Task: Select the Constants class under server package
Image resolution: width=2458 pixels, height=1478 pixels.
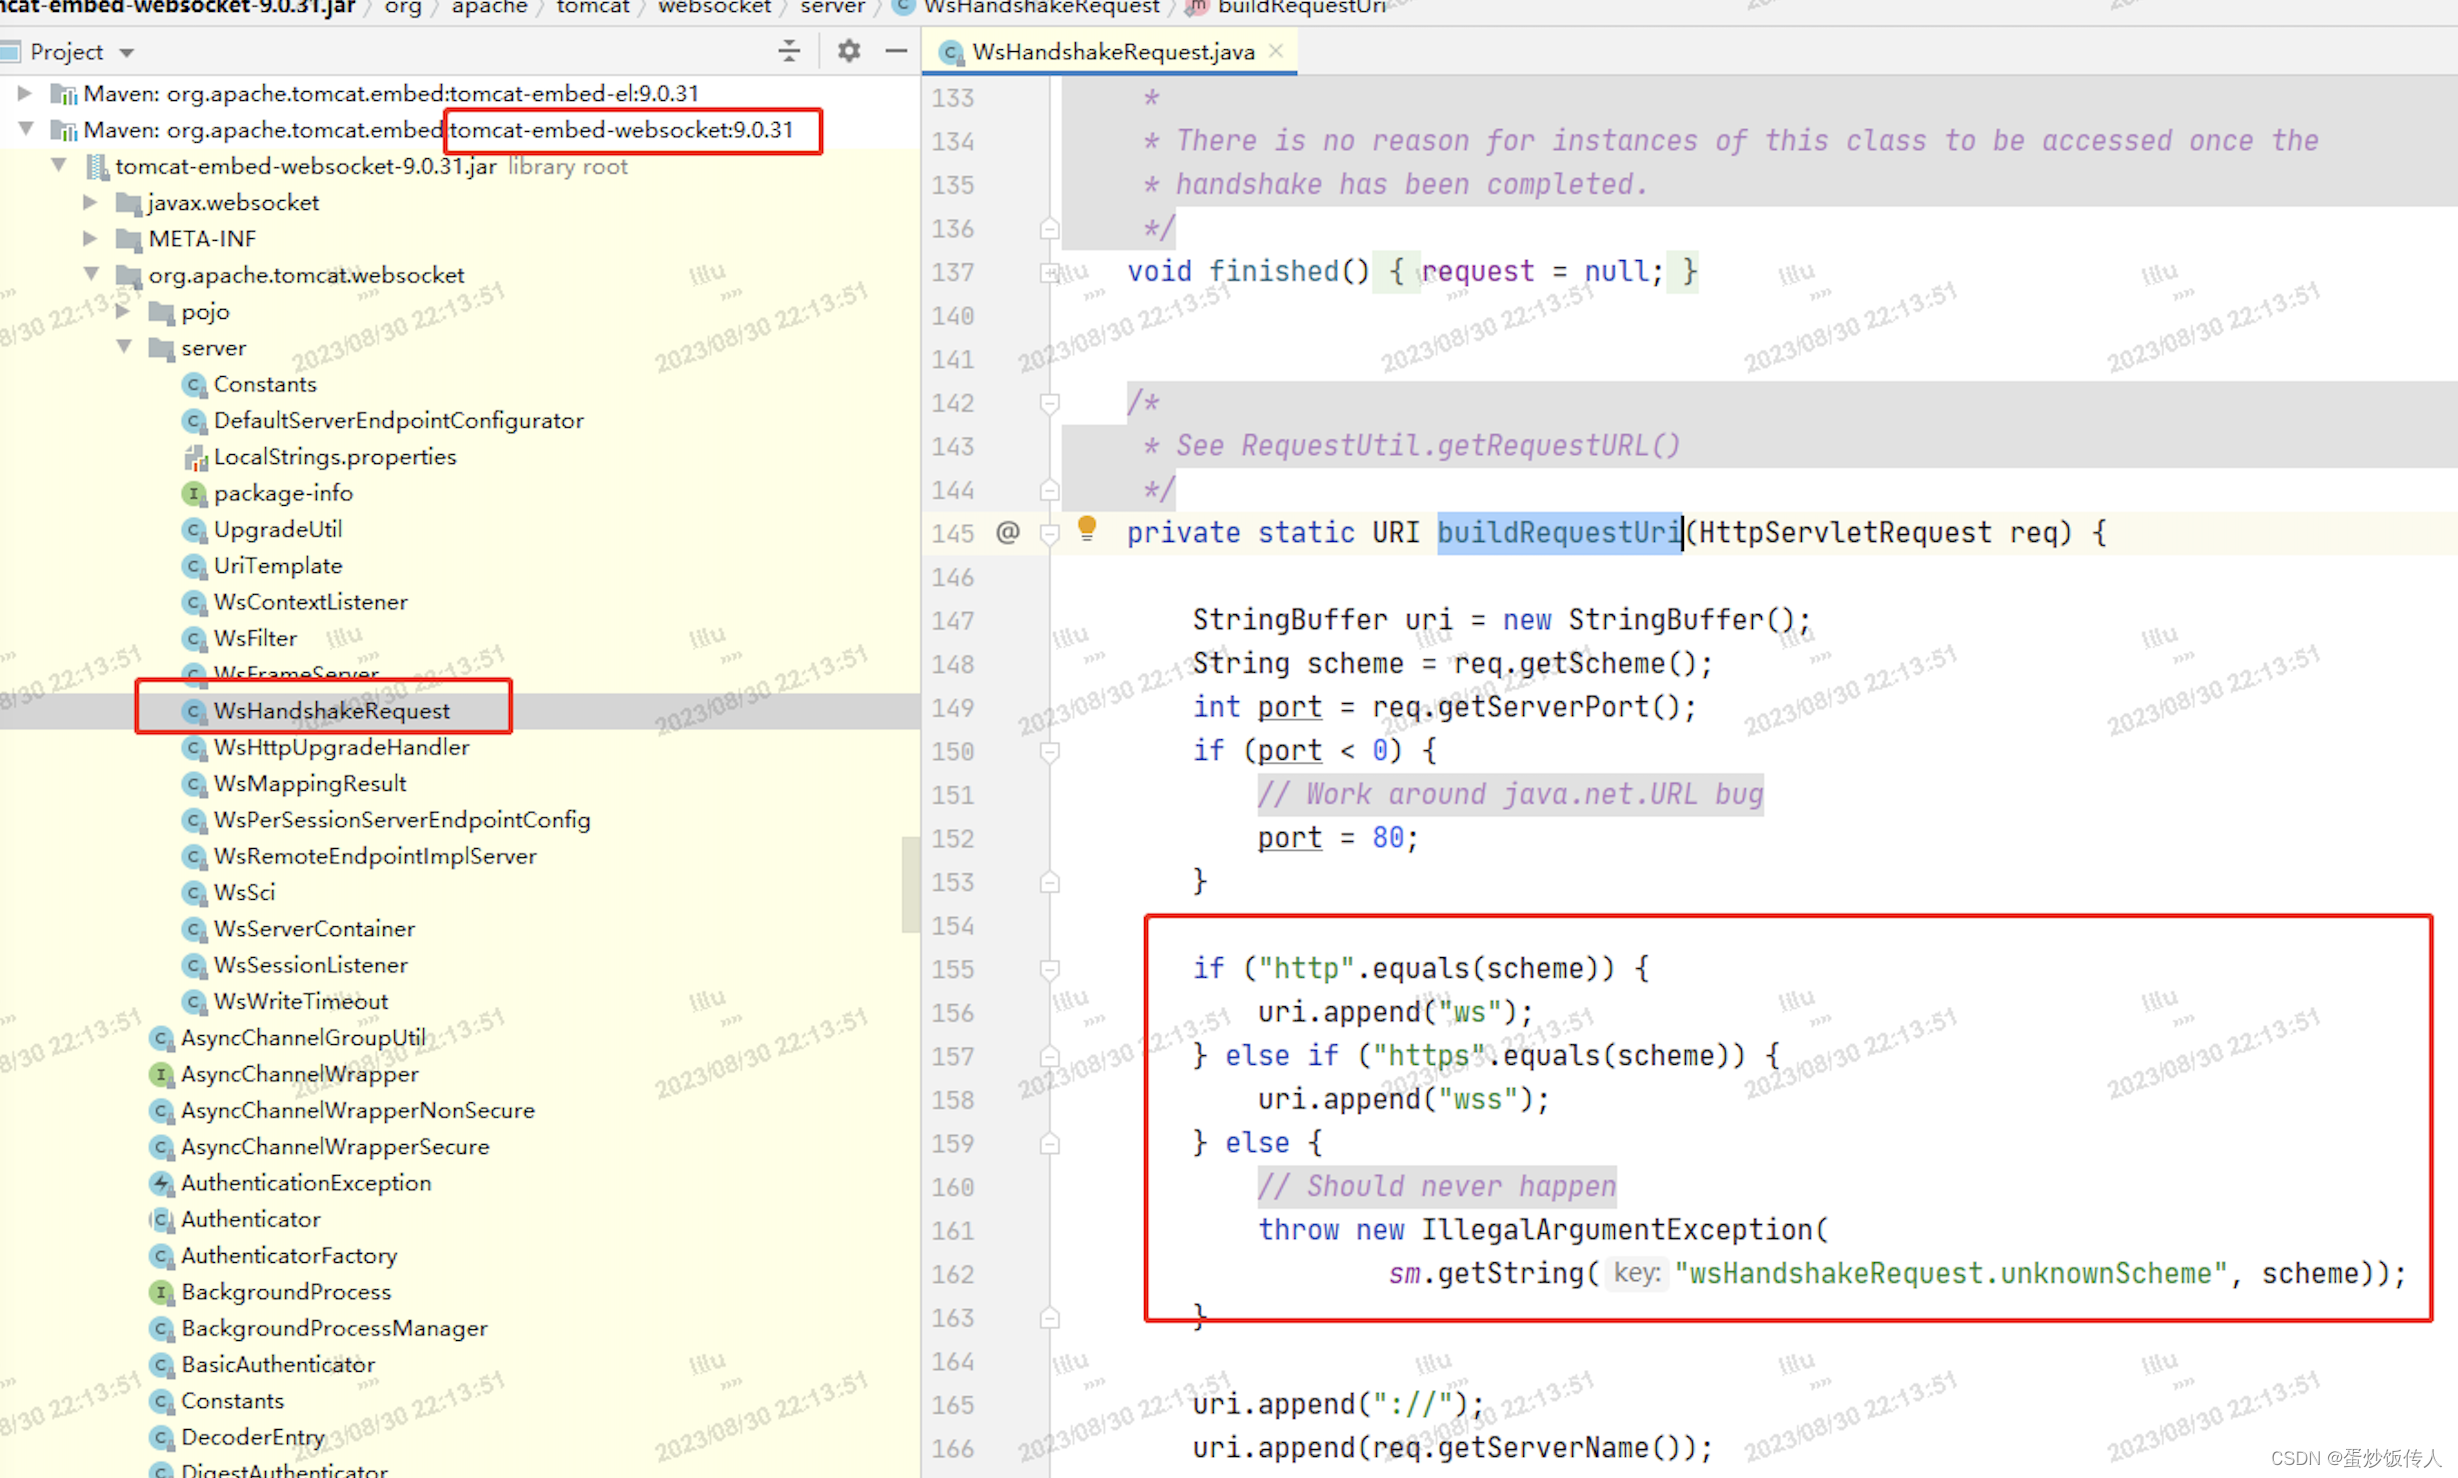Action: [x=265, y=384]
